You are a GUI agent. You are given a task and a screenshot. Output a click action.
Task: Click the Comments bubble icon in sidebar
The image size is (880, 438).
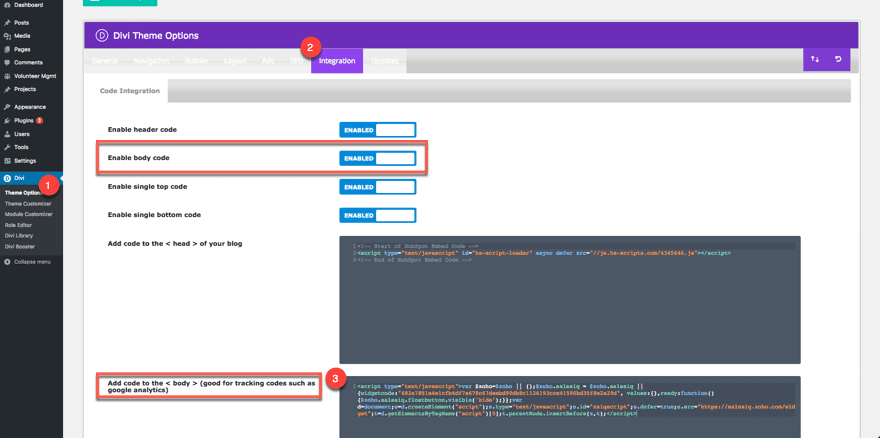click(x=7, y=62)
